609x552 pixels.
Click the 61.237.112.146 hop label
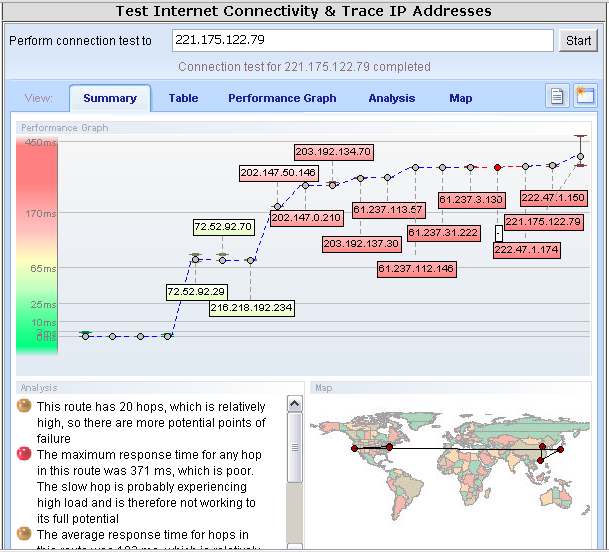click(x=416, y=268)
